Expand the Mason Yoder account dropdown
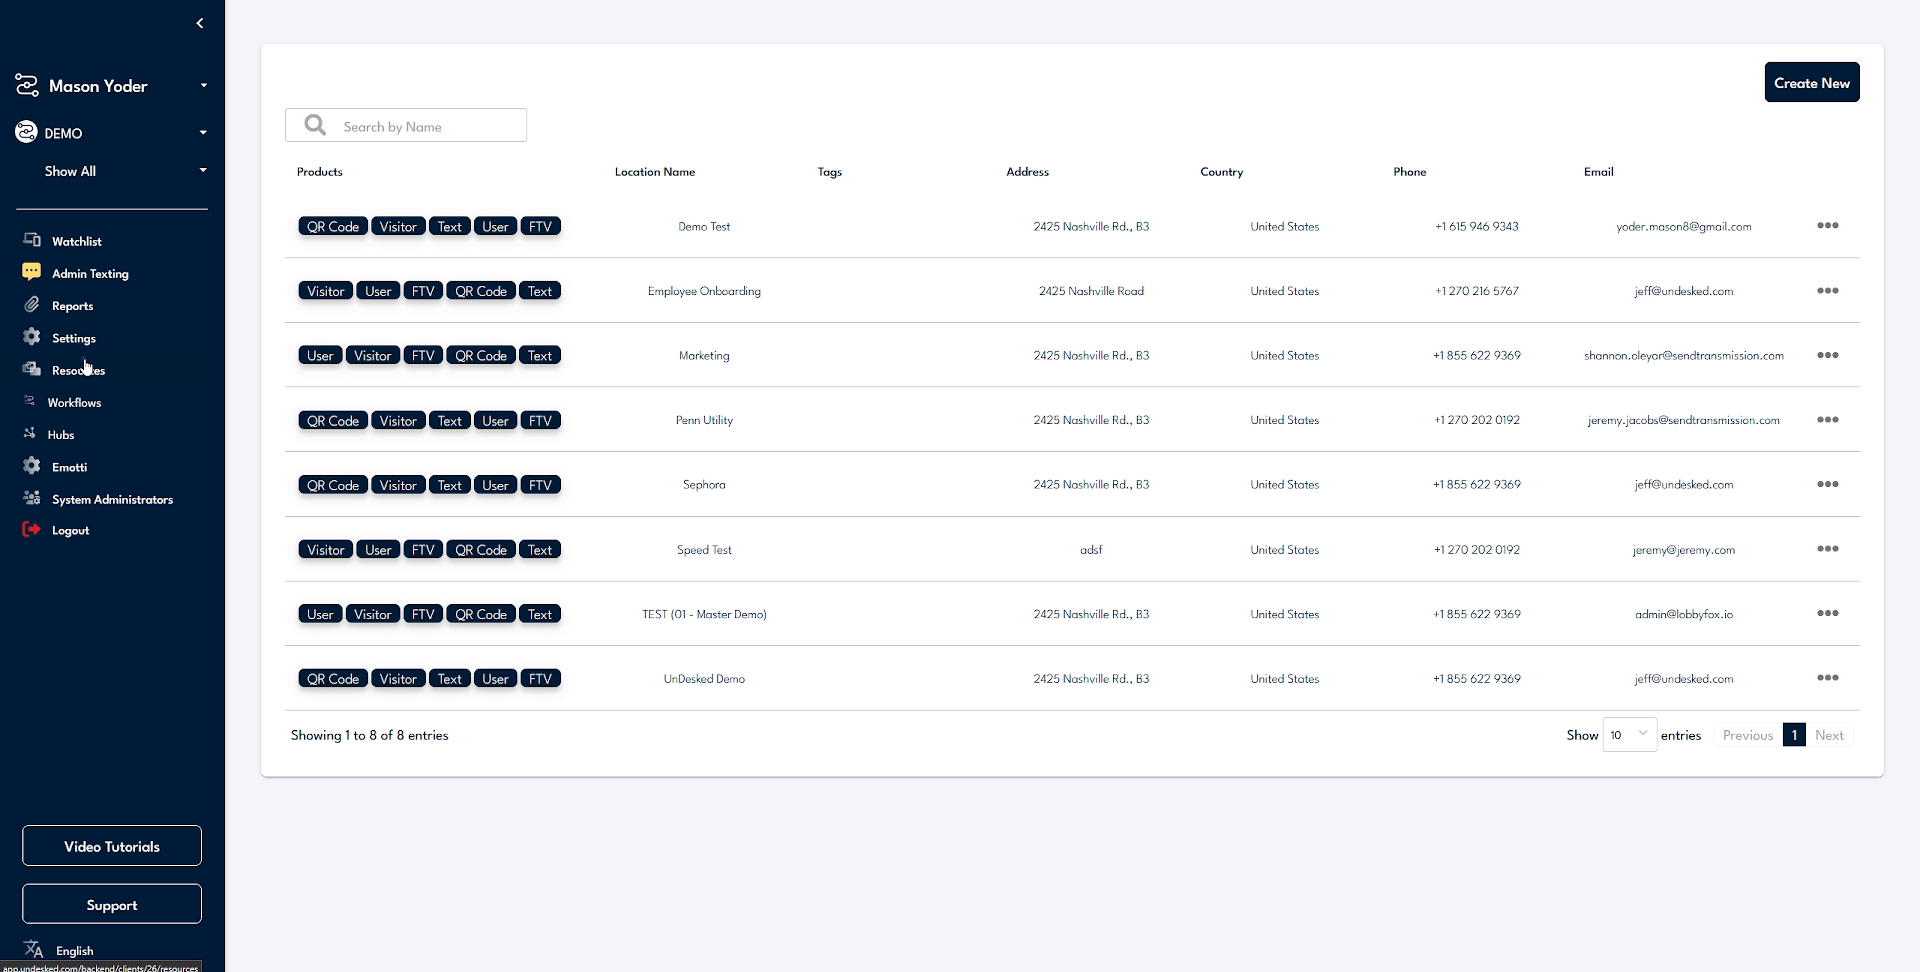1920x972 pixels. click(204, 85)
